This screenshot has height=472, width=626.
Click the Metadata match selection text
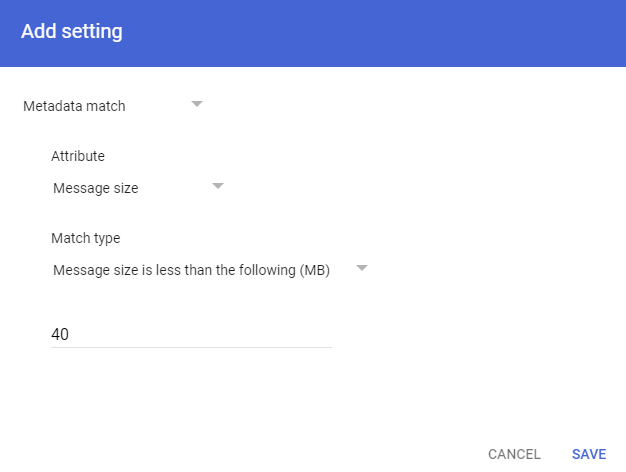pos(74,105)
